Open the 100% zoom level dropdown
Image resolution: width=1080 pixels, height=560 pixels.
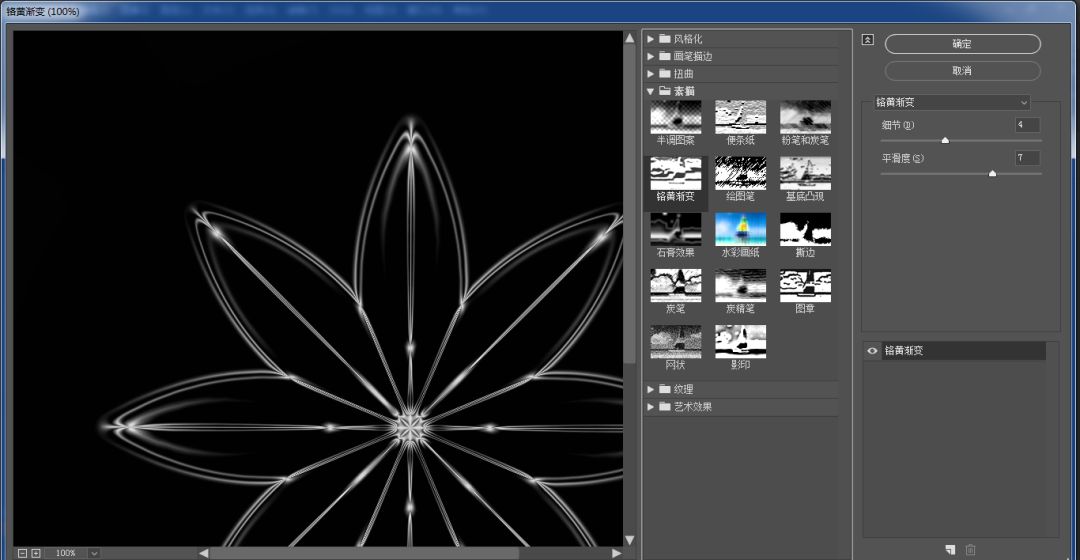click(94, 553)
